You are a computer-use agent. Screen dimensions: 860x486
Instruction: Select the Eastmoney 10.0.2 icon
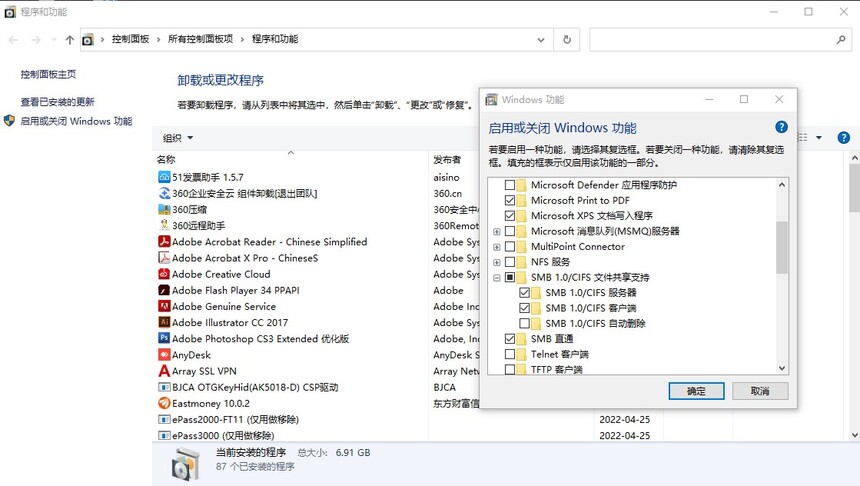(x=164, y=403)
